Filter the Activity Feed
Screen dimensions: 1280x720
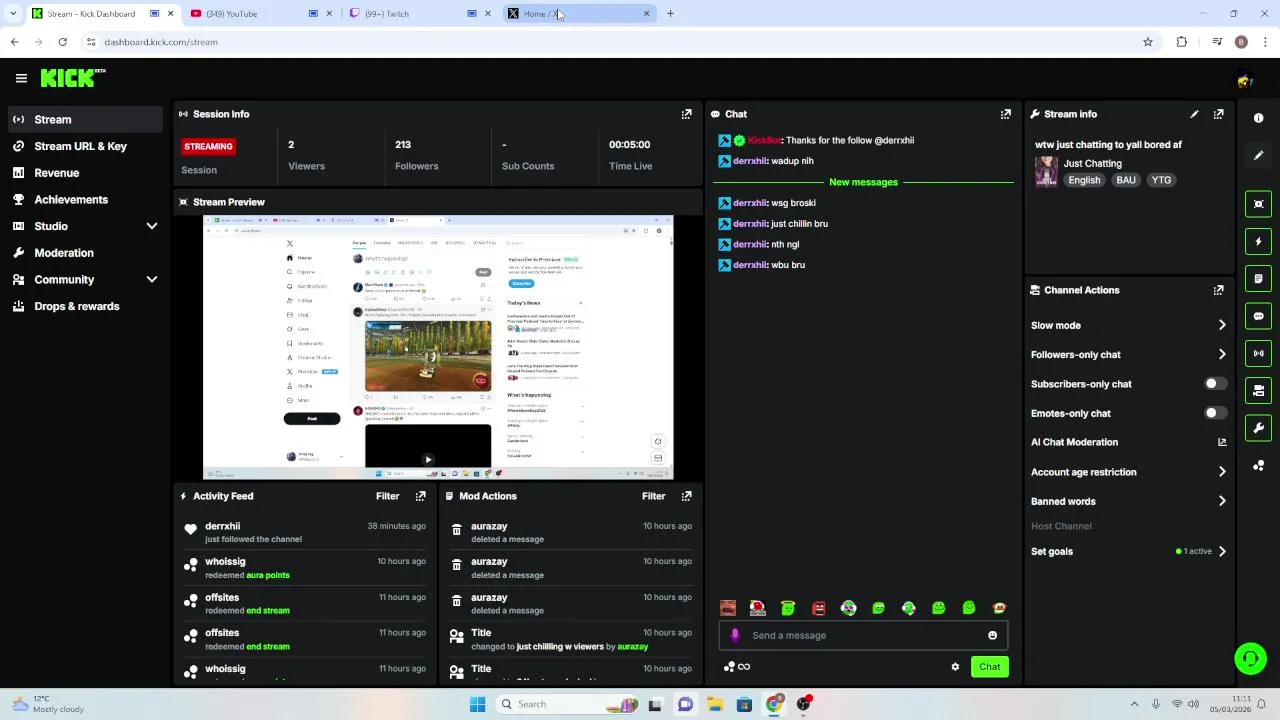(387, 496)
